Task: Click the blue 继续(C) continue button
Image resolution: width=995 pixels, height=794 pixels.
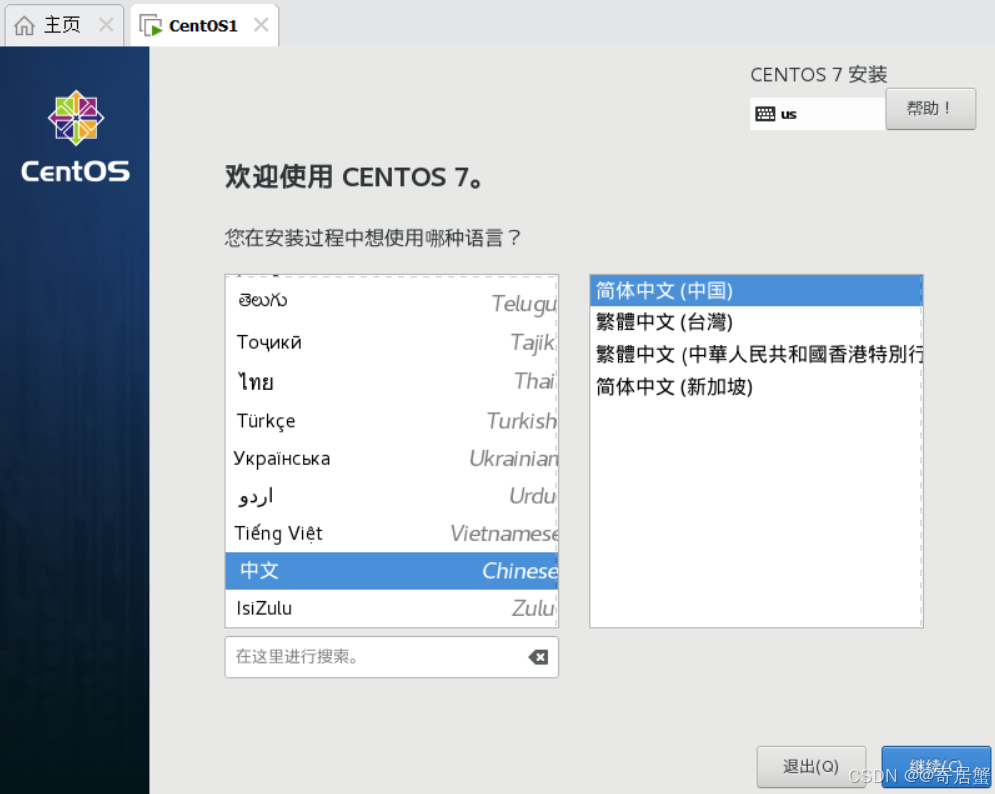Action: coord(936,767)
